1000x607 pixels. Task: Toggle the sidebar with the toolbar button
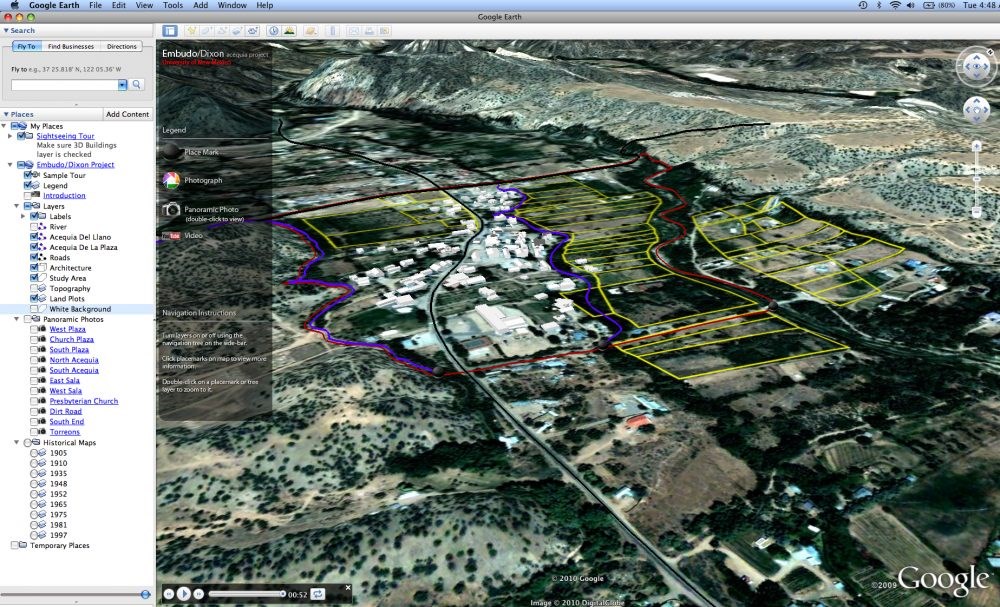170,31
